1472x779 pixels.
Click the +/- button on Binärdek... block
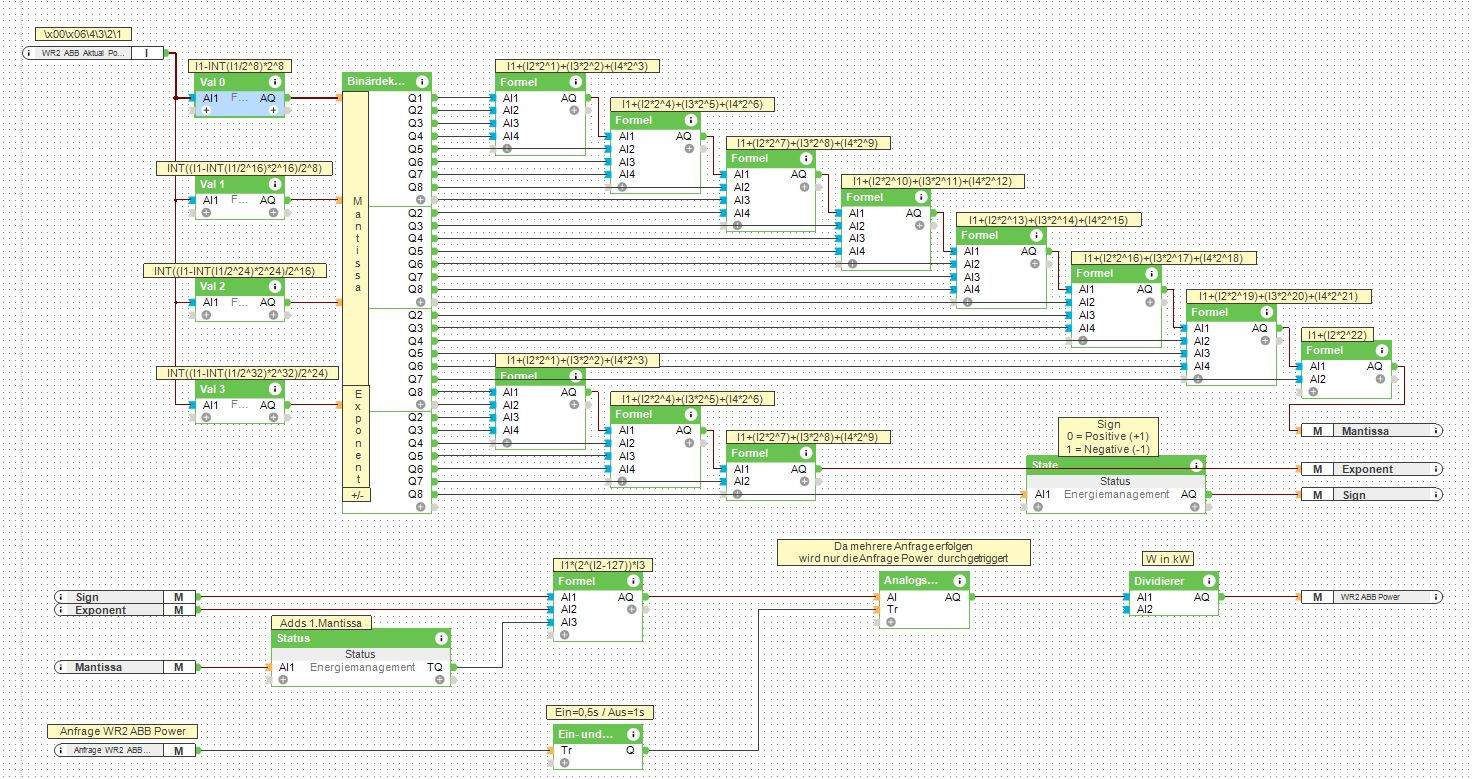[355, 494]
